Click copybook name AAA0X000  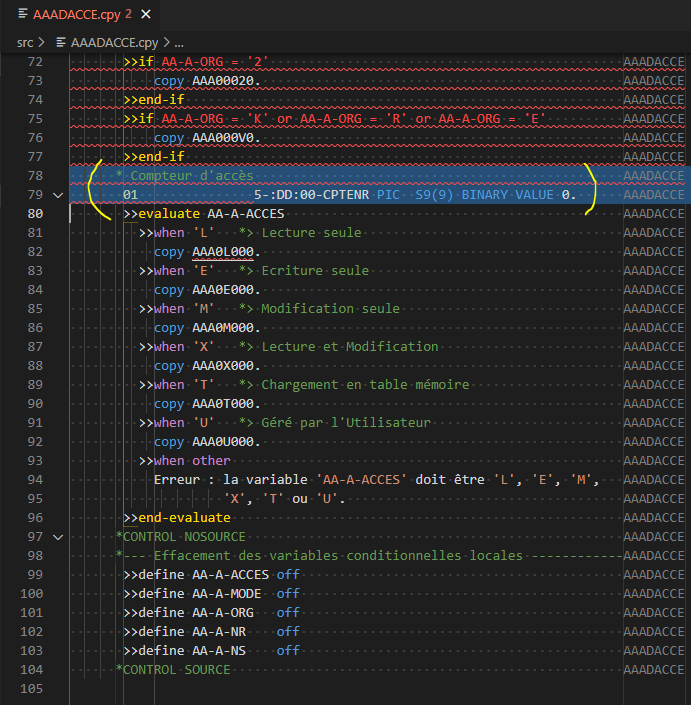coord(223,366)
